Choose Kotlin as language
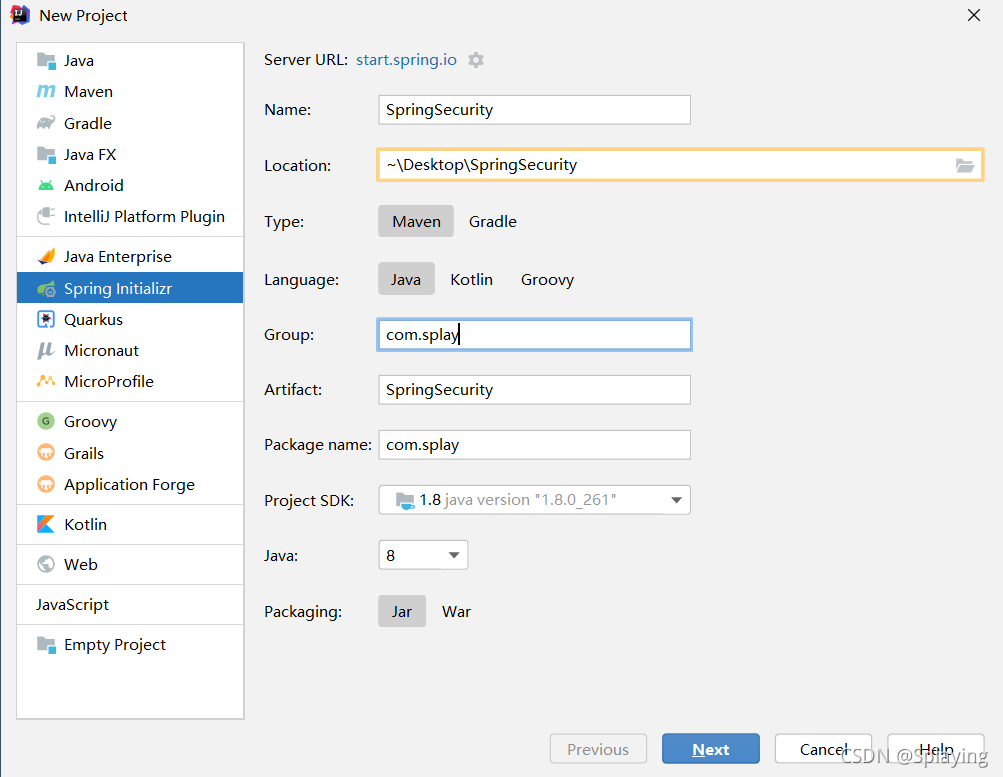This screenshot has width=1003, height=777. (471, 279)
